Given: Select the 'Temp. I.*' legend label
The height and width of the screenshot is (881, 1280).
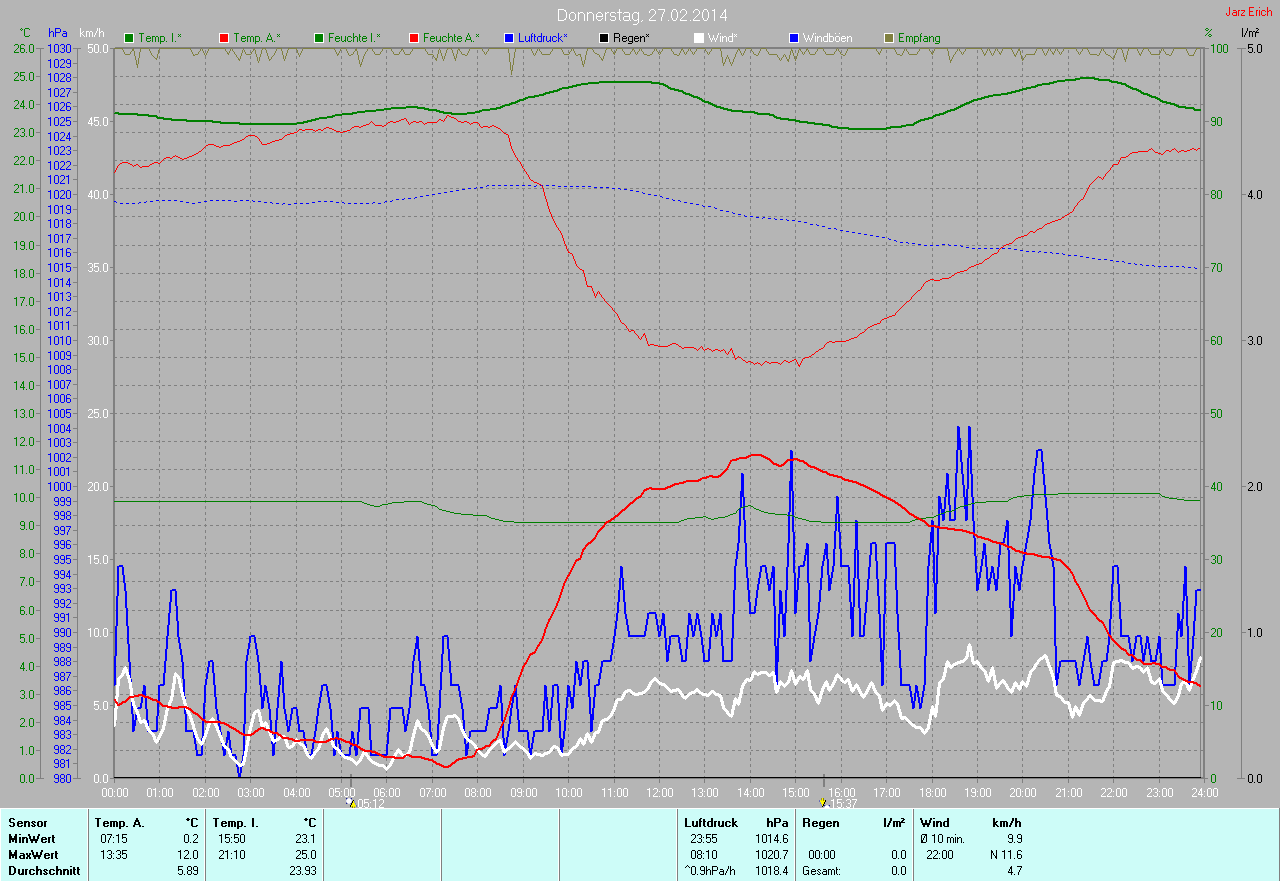Looking at the screenshot, I should [160, 38].
